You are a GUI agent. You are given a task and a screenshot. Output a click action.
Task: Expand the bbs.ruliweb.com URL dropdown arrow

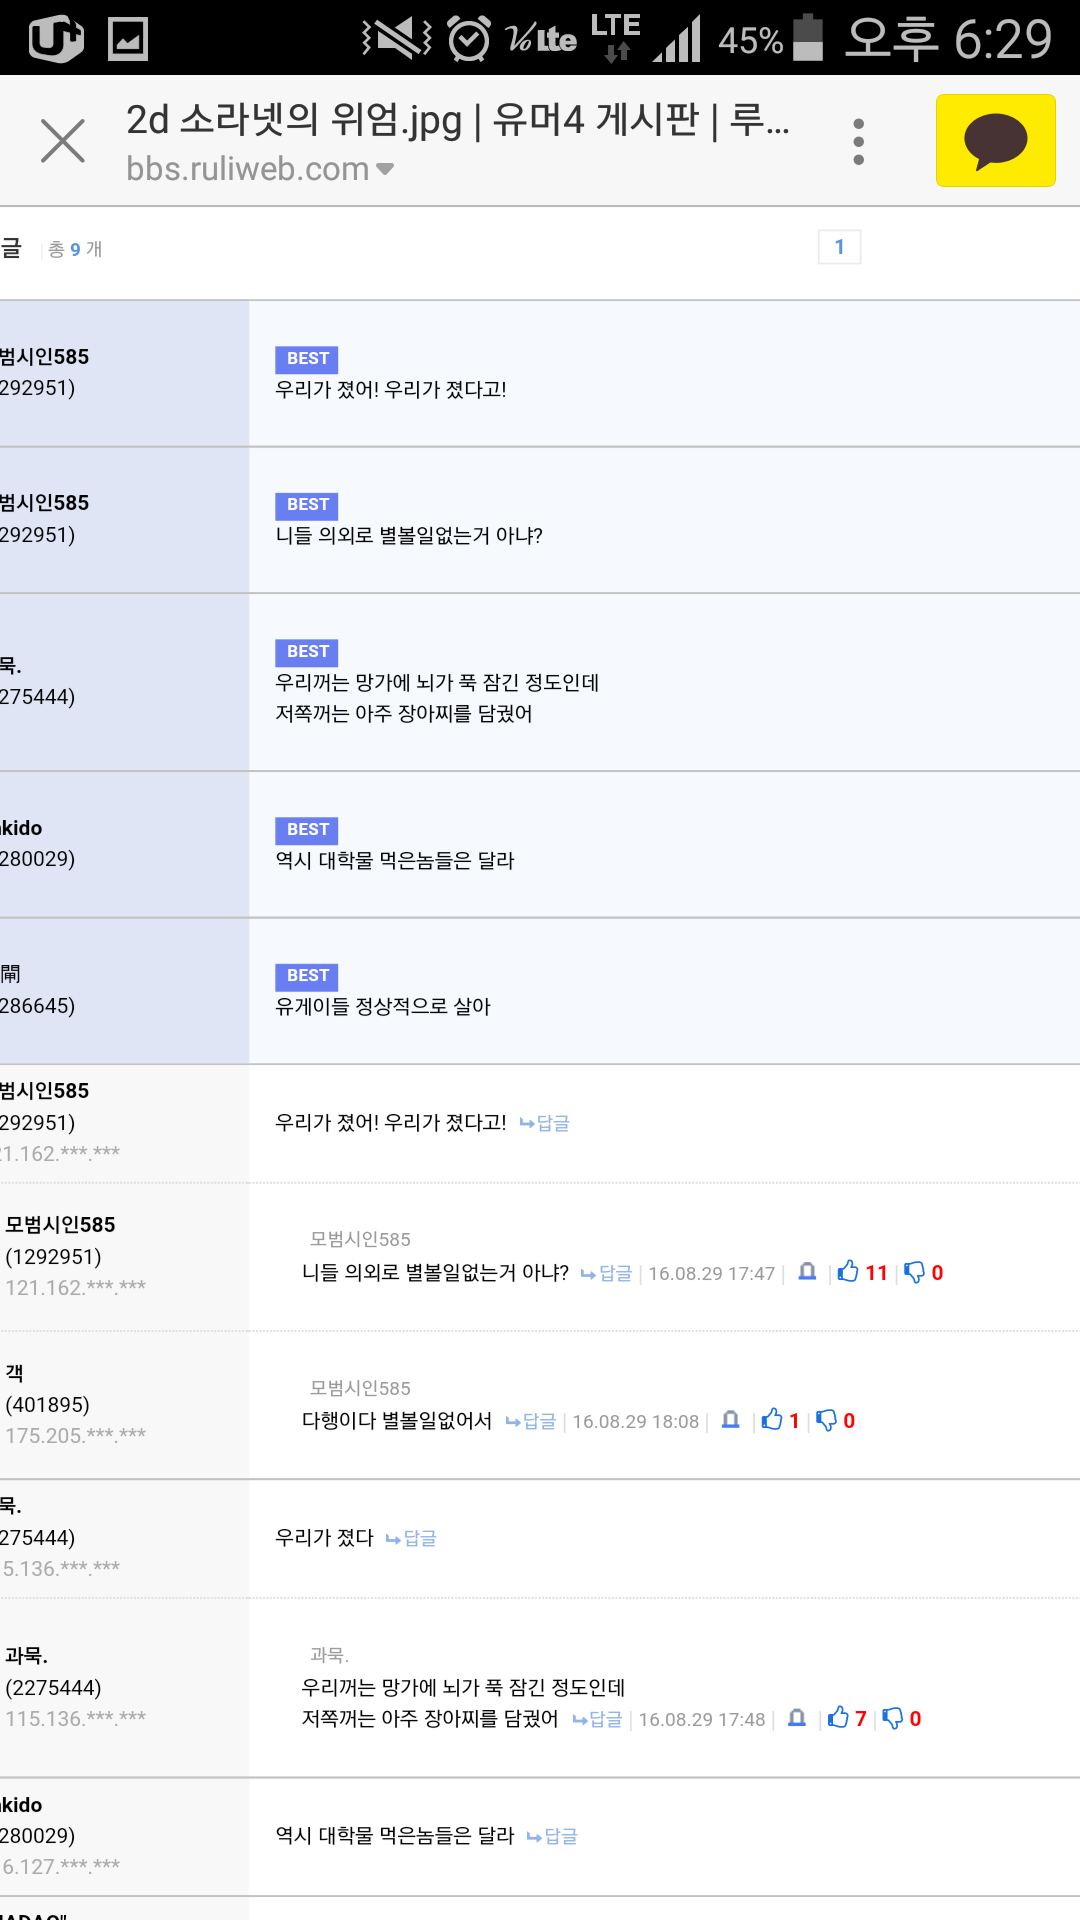pyautogui.click(x=385, y=169)
